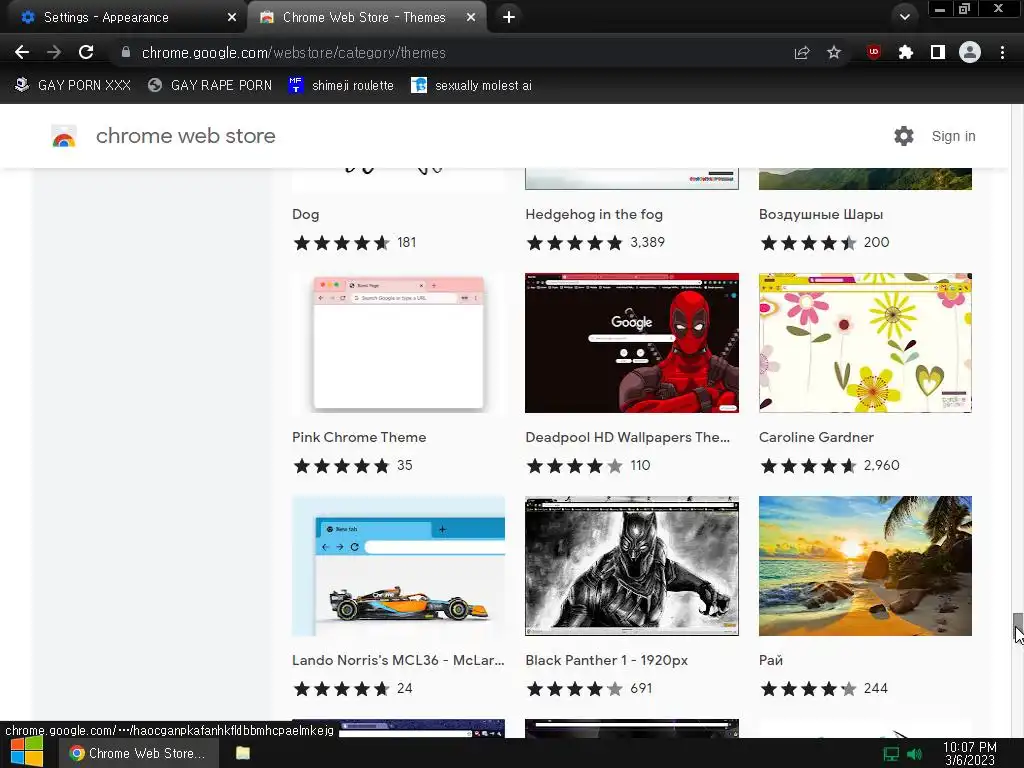Click the Sign in link

click(953, 136)
